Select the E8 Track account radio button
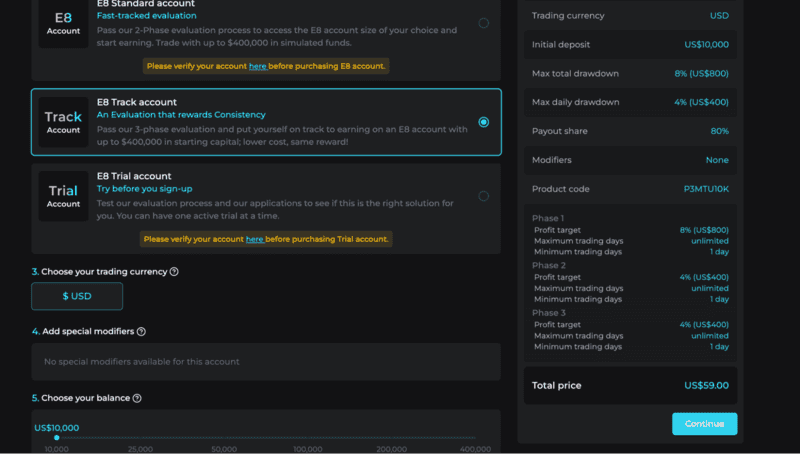 click(483, 122)
